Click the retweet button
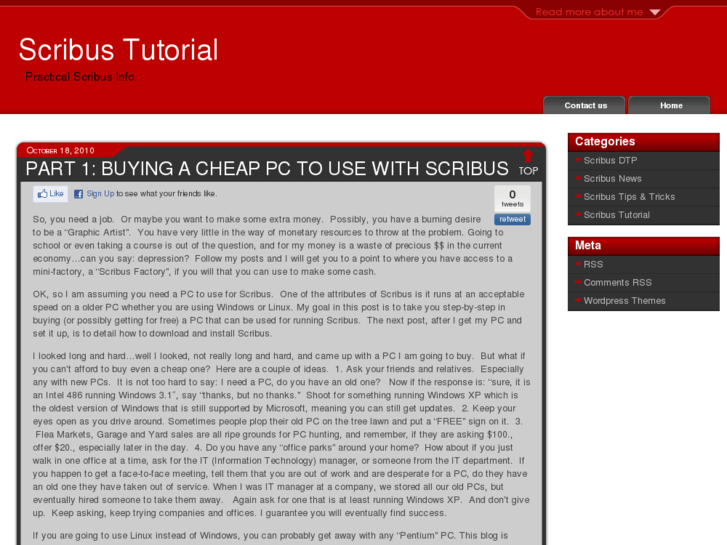 coord(512,219)
